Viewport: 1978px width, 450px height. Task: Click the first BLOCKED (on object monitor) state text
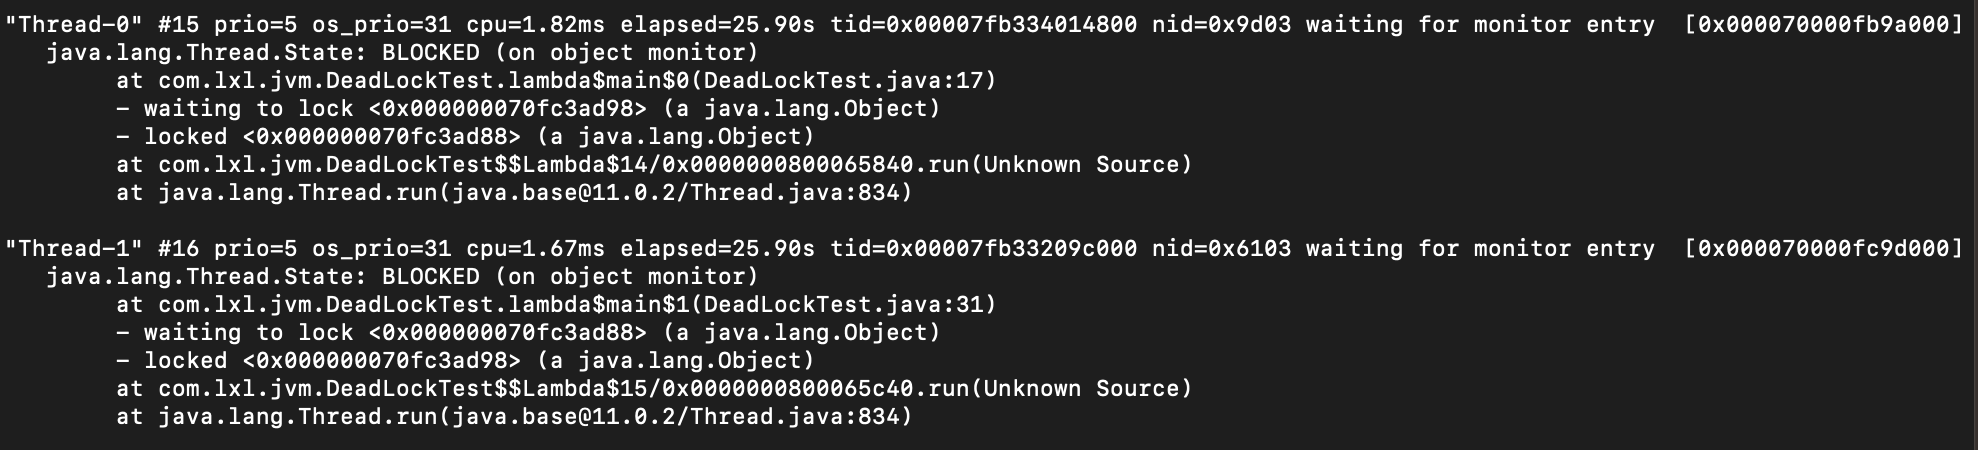pyautogui.click(x=570, y=52)
